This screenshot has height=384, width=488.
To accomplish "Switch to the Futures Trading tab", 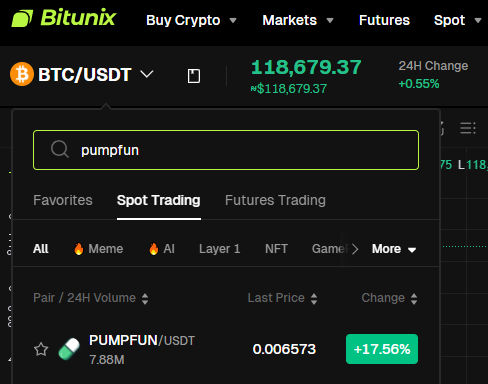I will (275, 200).
